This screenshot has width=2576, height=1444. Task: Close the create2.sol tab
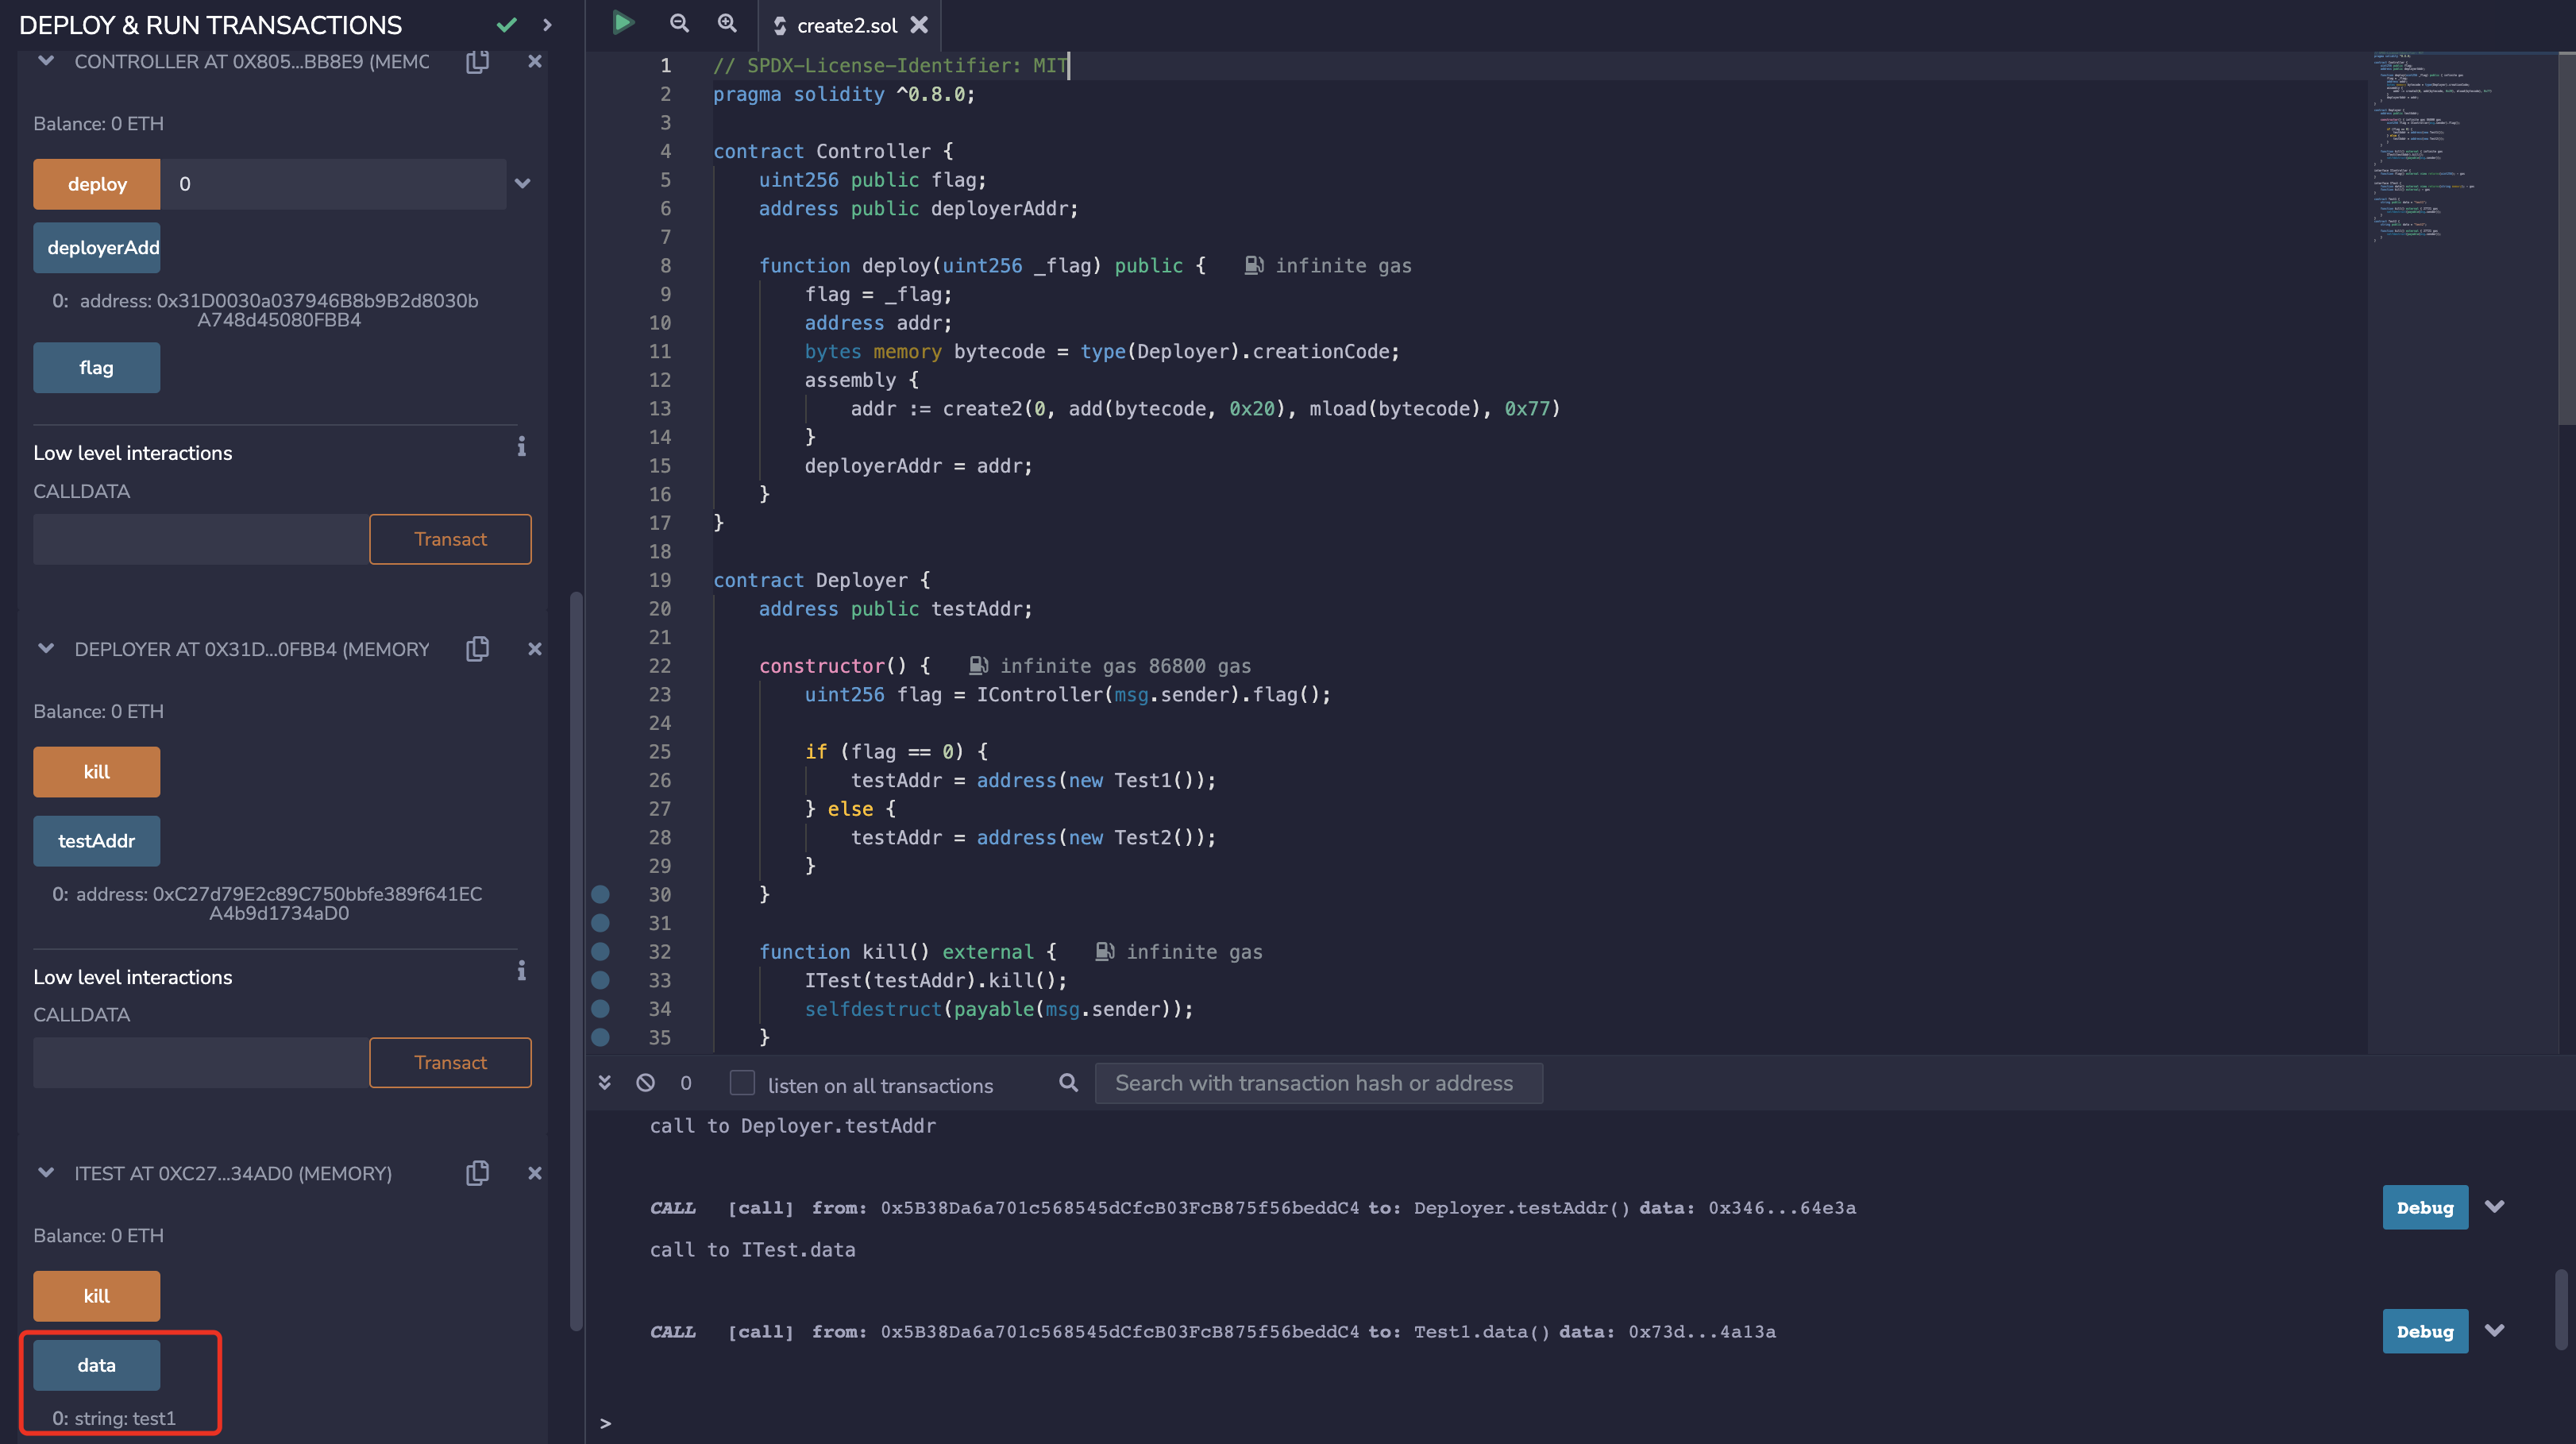919,25
